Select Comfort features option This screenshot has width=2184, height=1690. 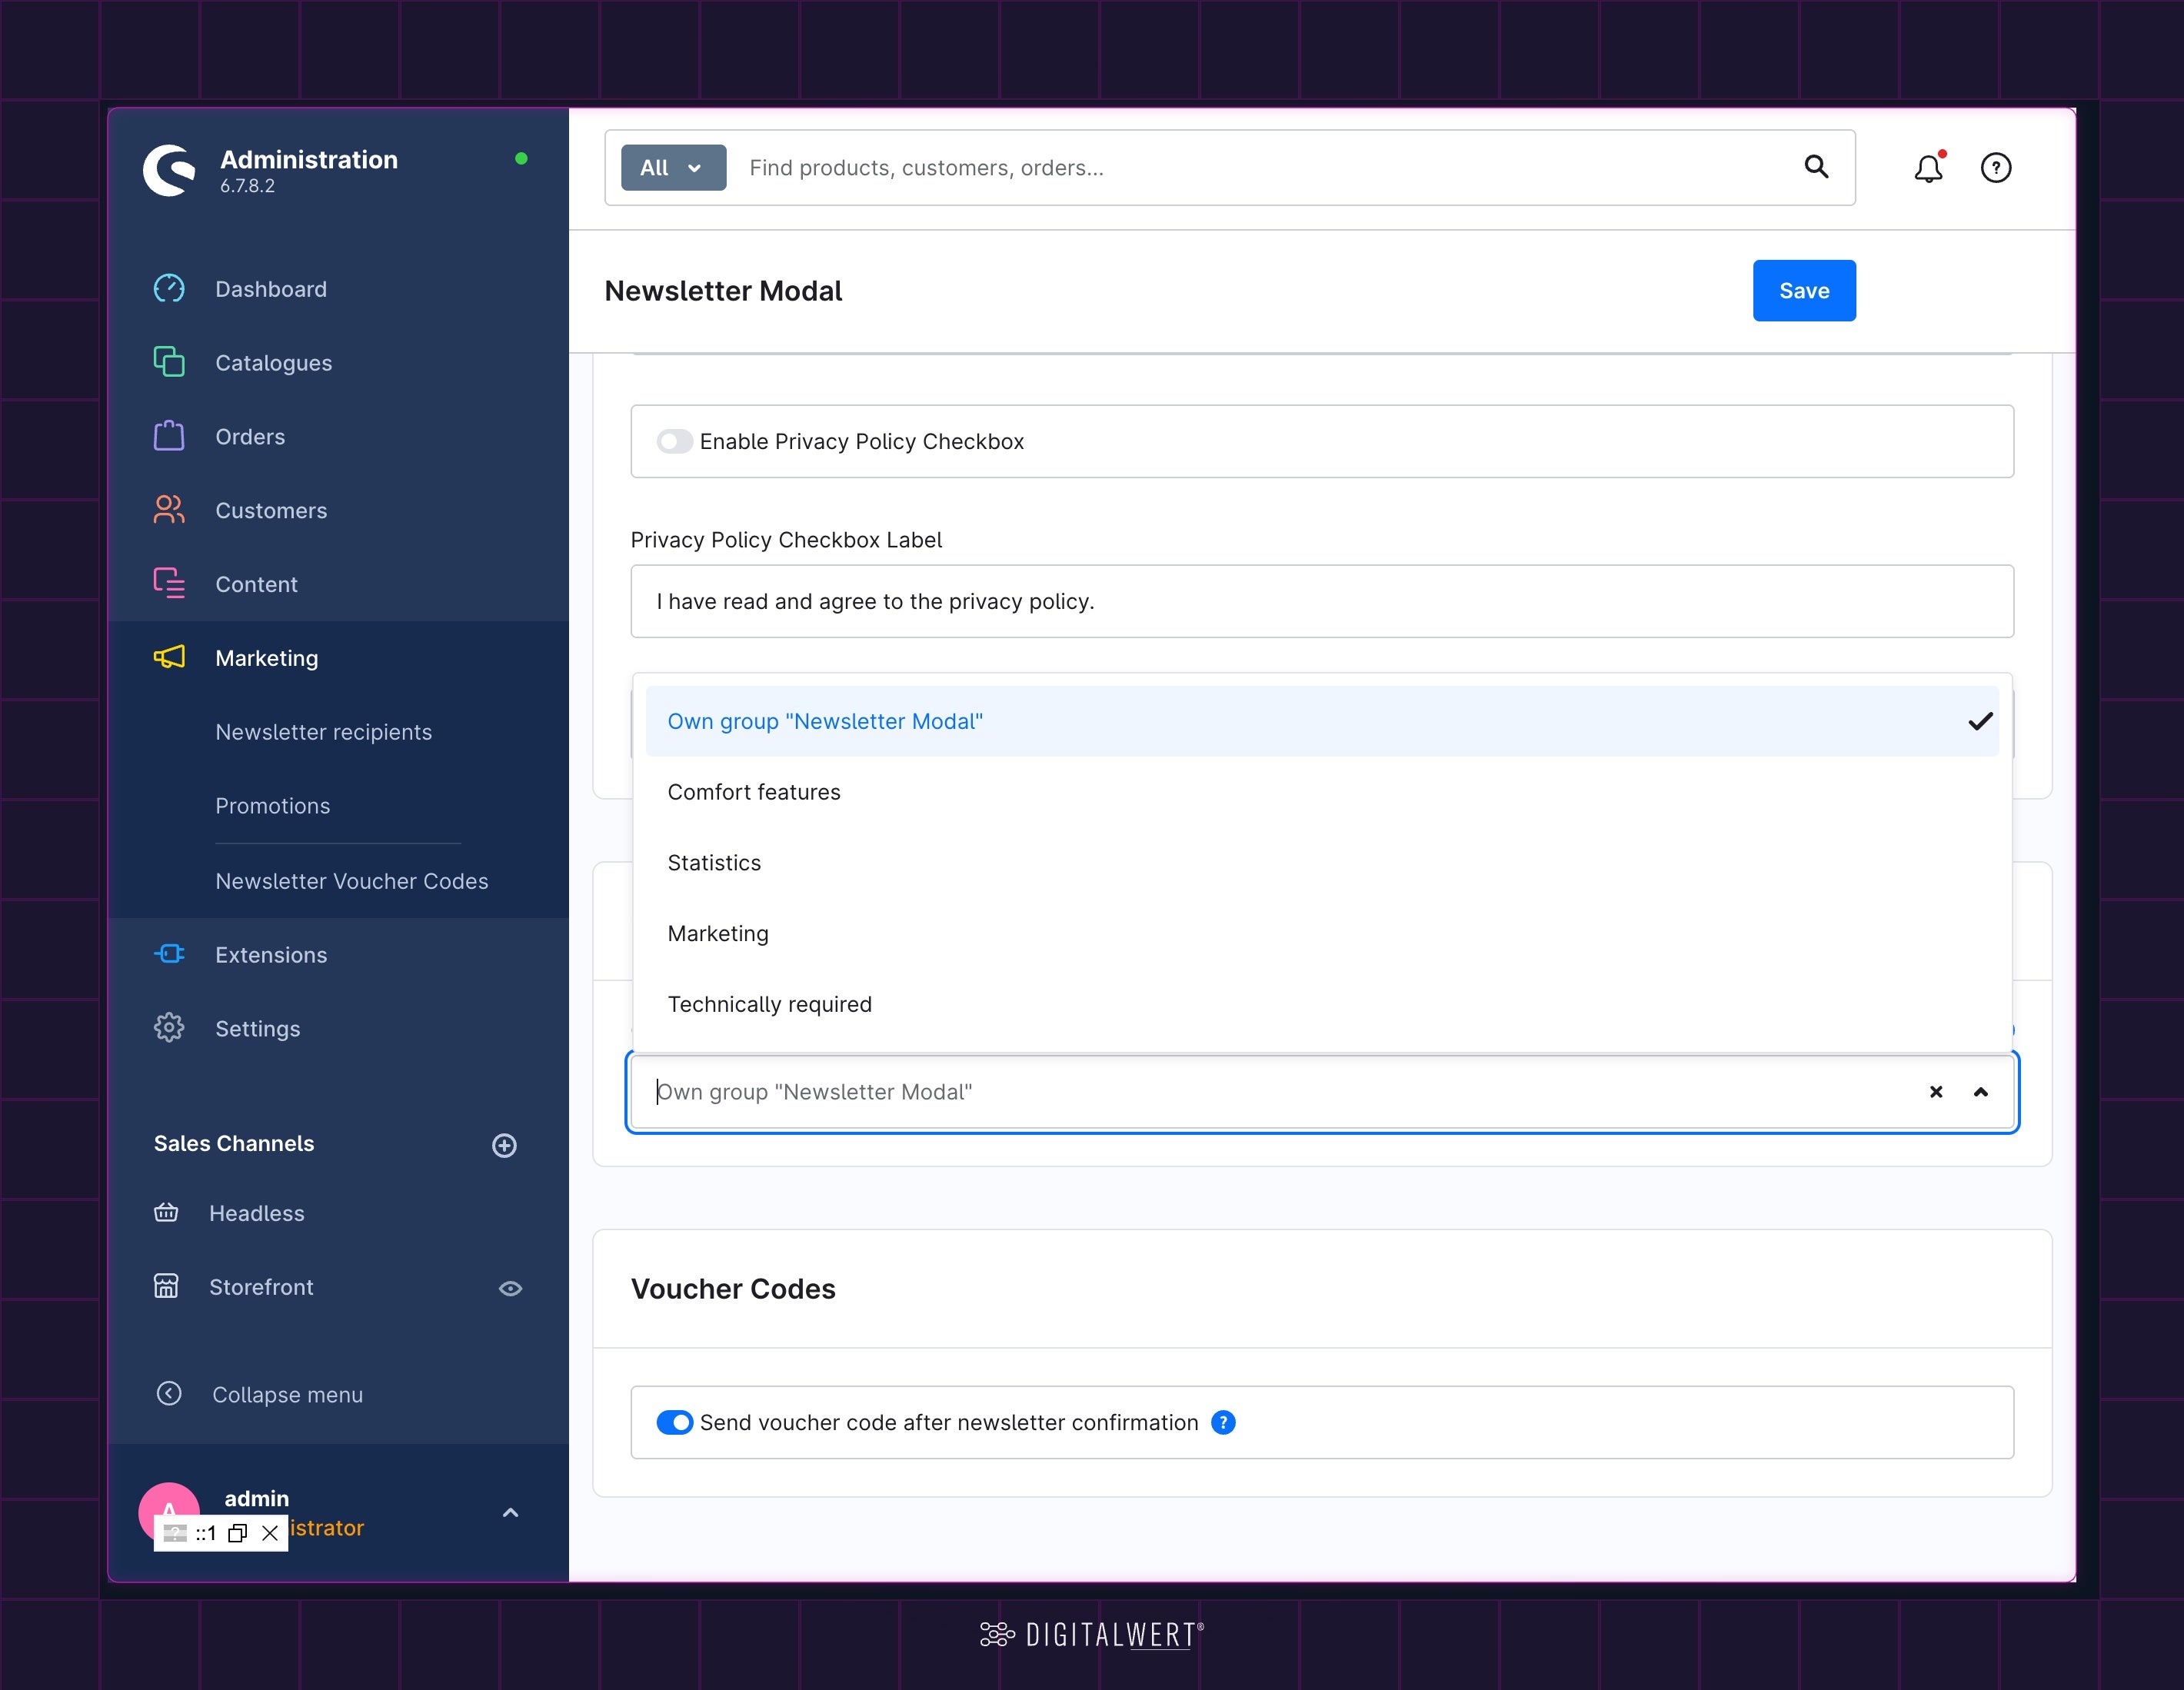tap(1322, 792)
